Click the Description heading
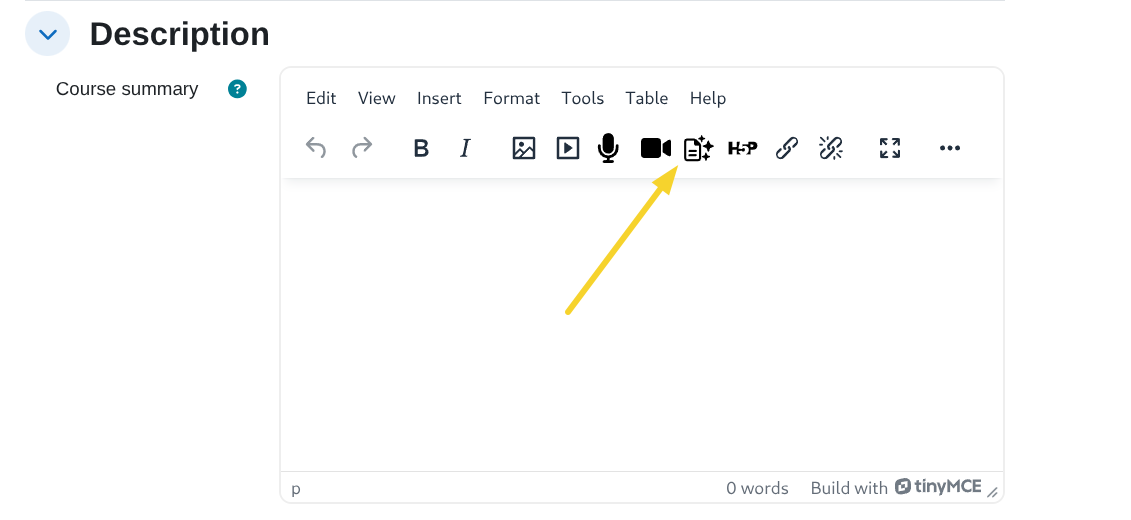This screenshot has height=520, width=1131. pos(180,34)
